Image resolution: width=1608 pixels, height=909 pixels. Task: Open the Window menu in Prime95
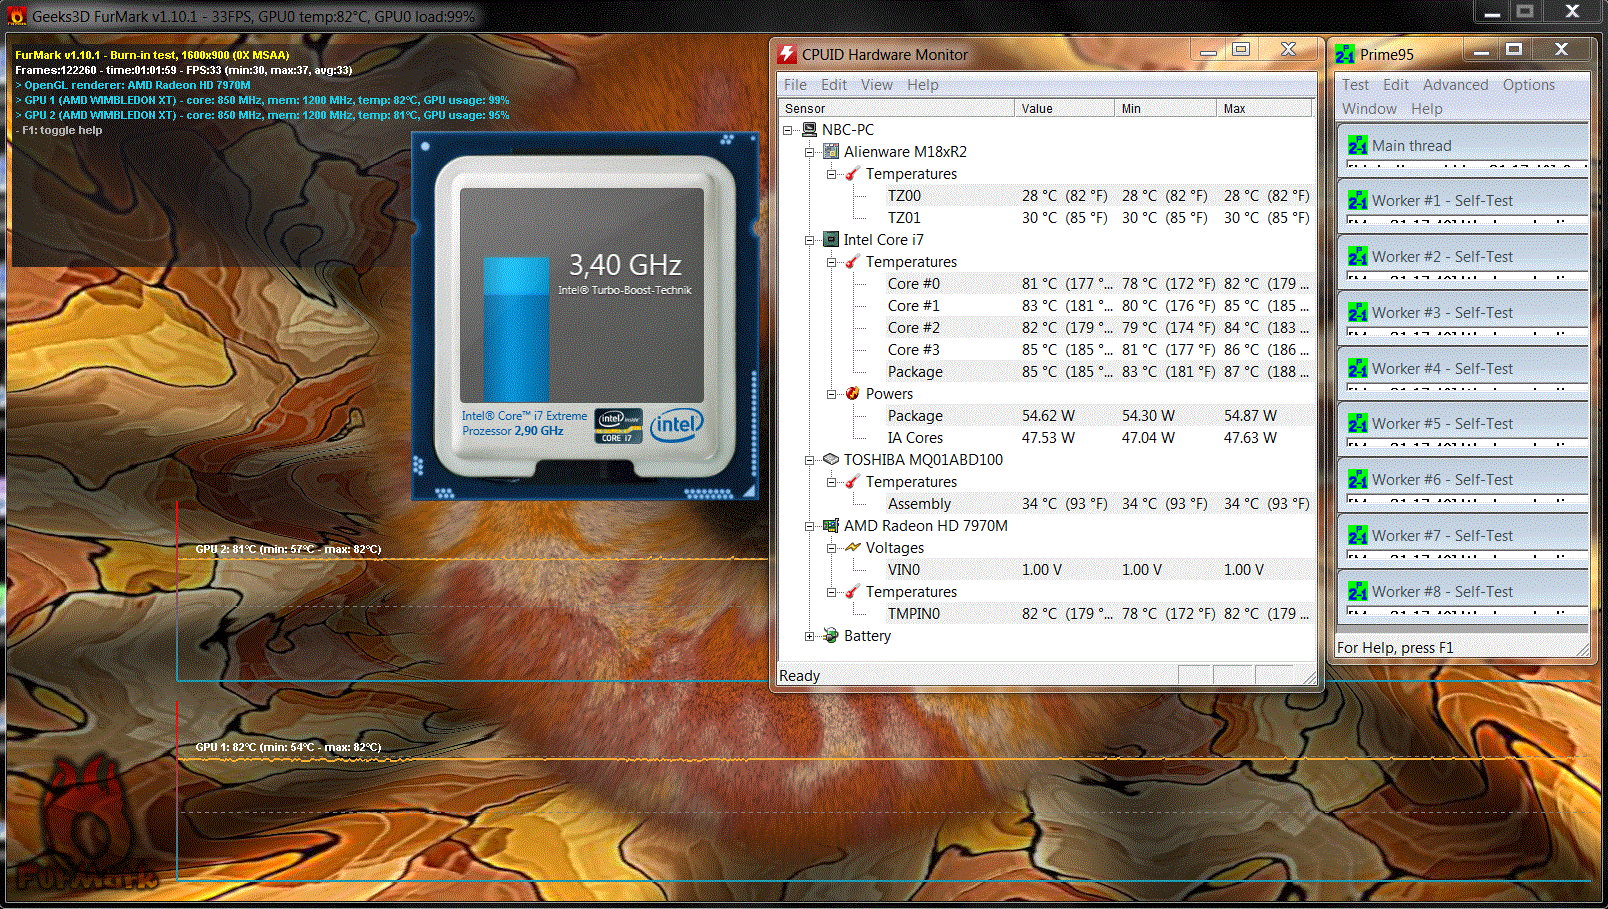[x=1369, y=109]
